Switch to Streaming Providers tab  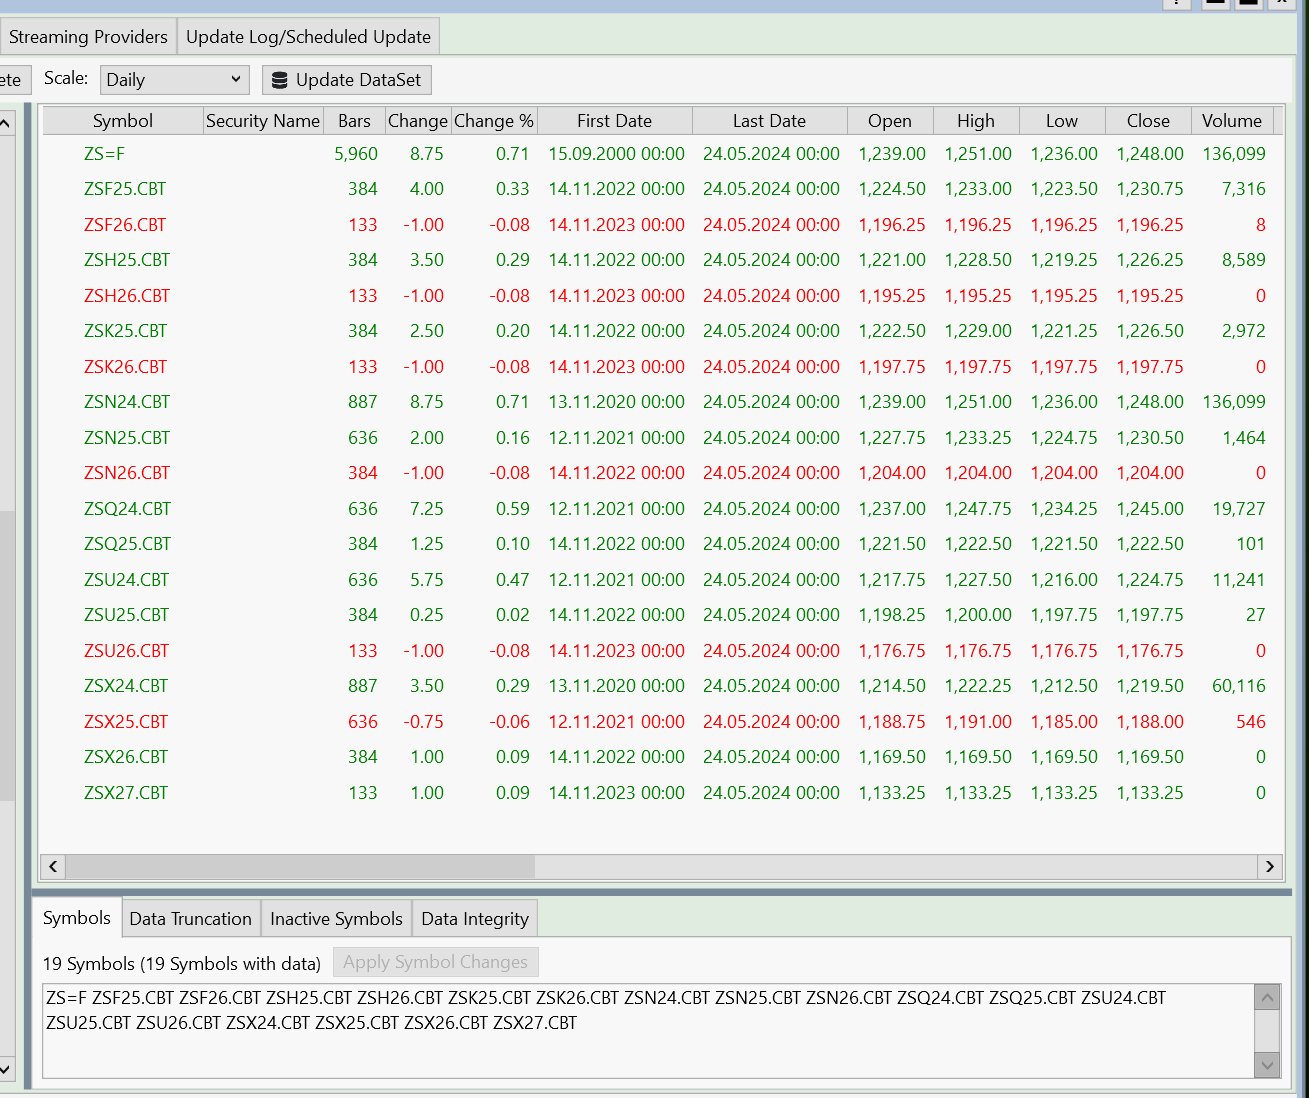tap(88, 37)
